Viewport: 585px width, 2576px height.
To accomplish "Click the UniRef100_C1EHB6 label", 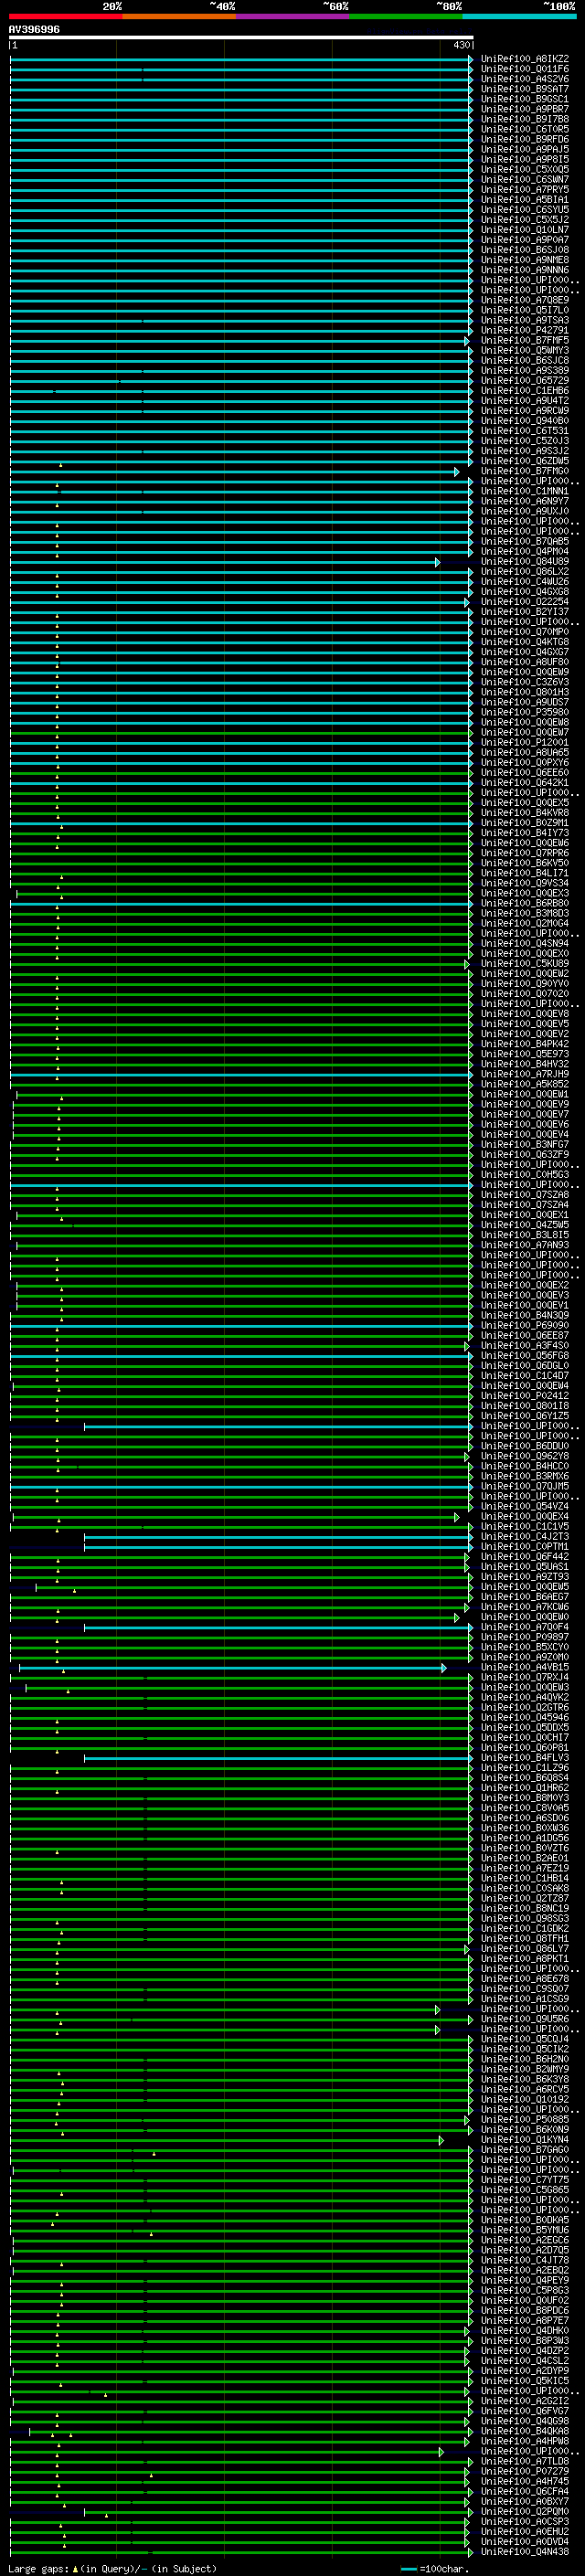I will pos(525,390).
